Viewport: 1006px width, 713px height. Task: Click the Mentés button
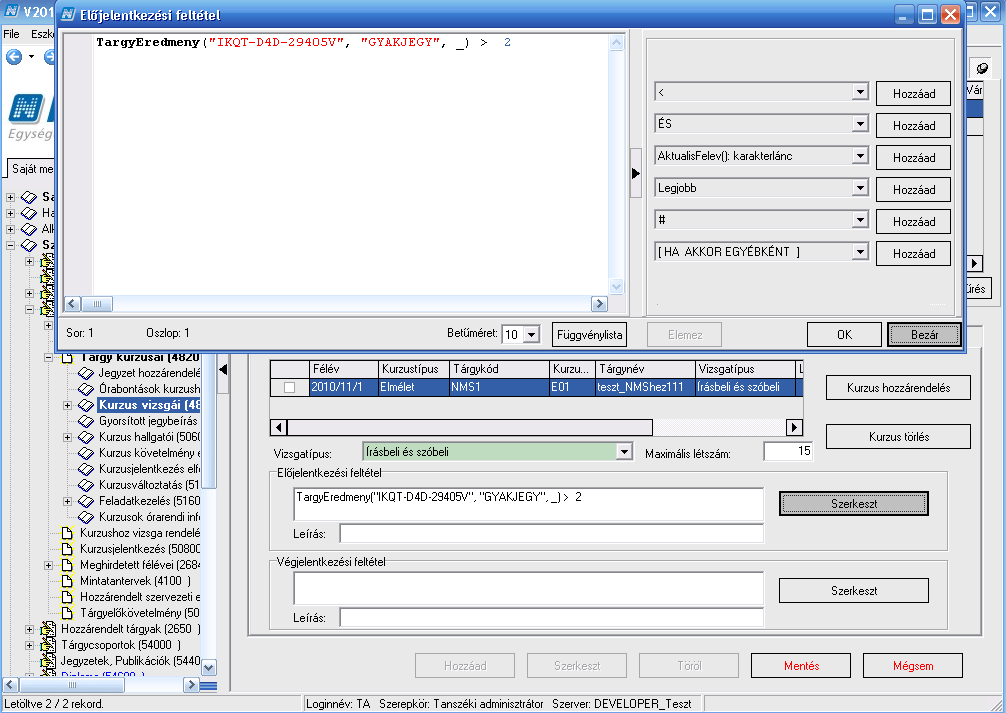click(801, 666)
